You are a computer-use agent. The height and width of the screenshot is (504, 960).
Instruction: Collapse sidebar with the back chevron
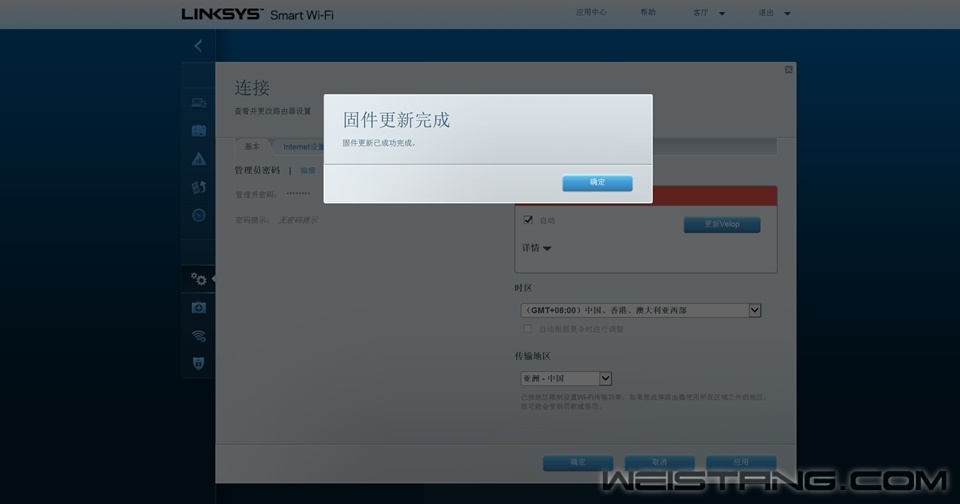pyautogui.click(x=198, y=46)
